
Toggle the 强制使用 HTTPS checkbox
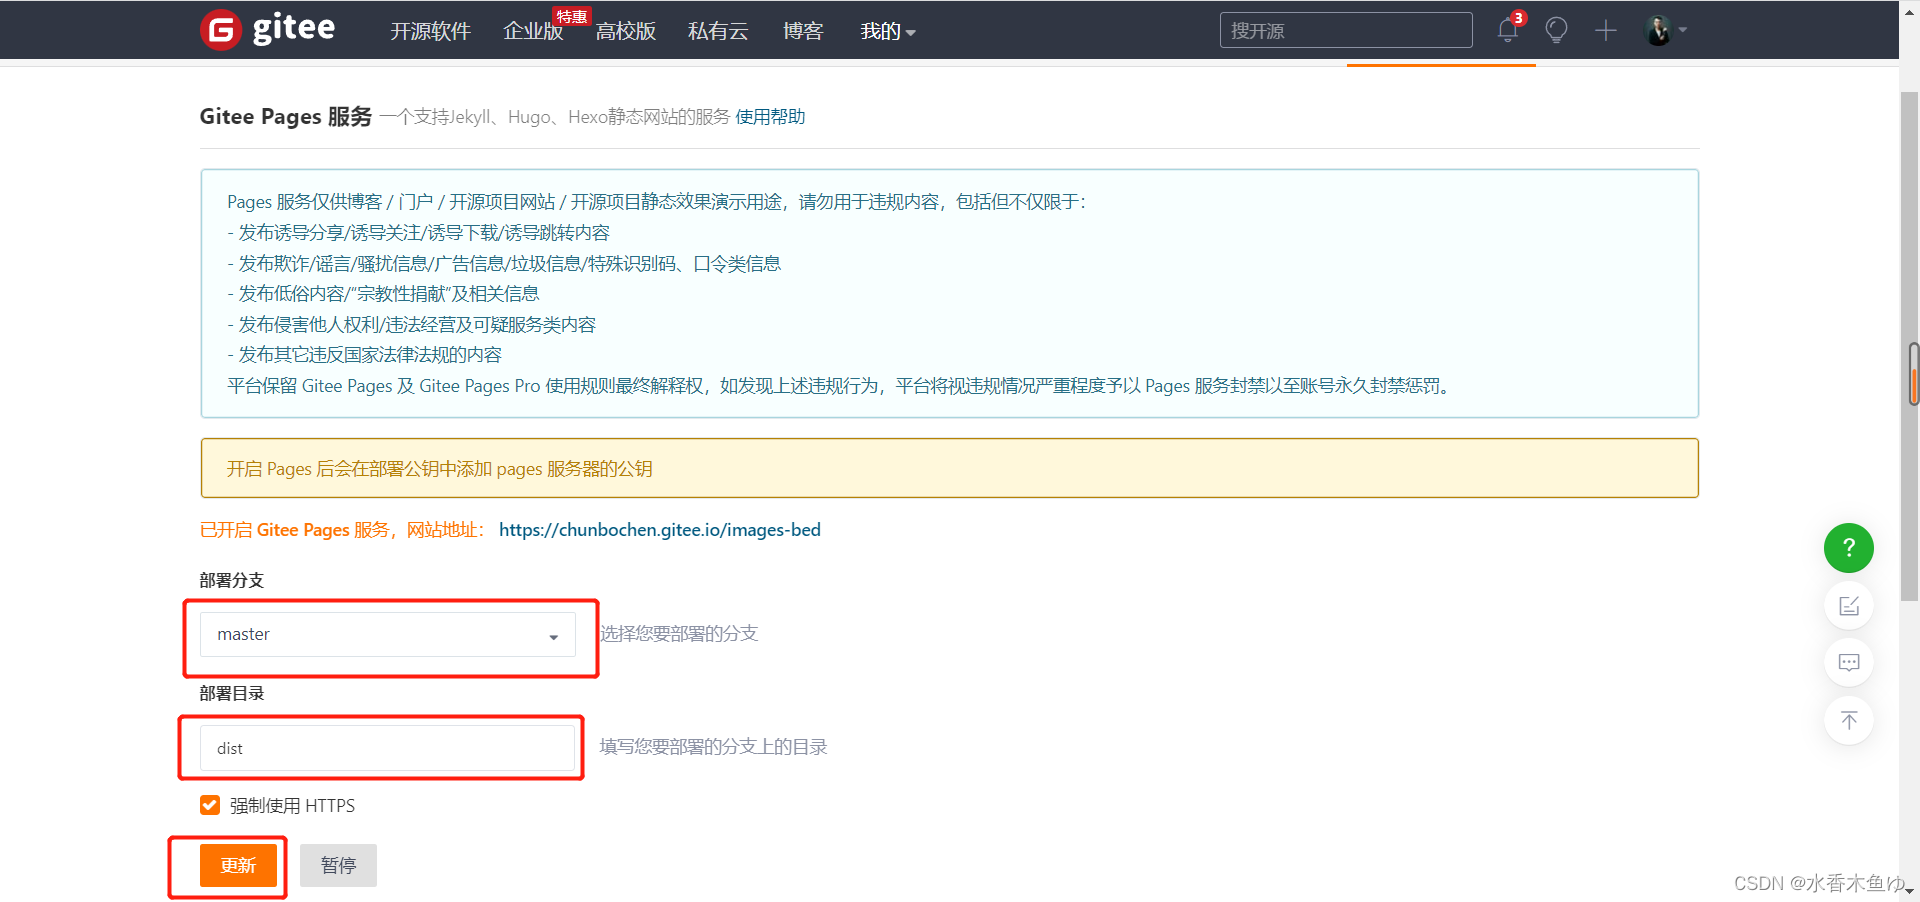point(210,805)
